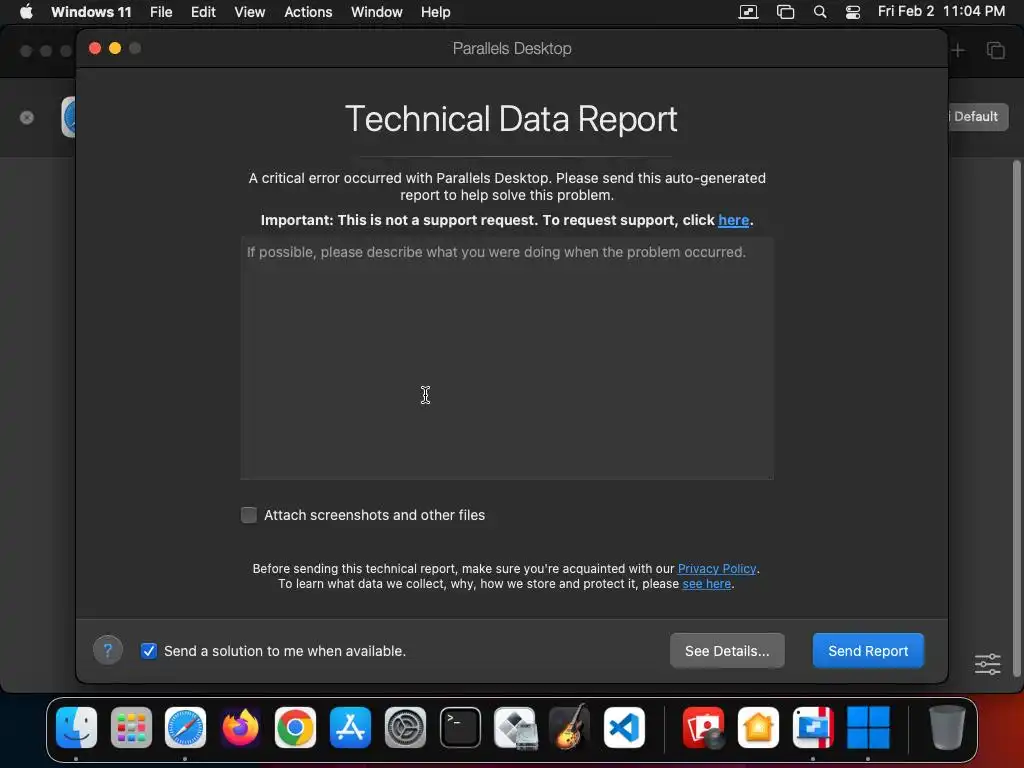
Task: Click the 'here' support request link
Action: click(733, 221)
